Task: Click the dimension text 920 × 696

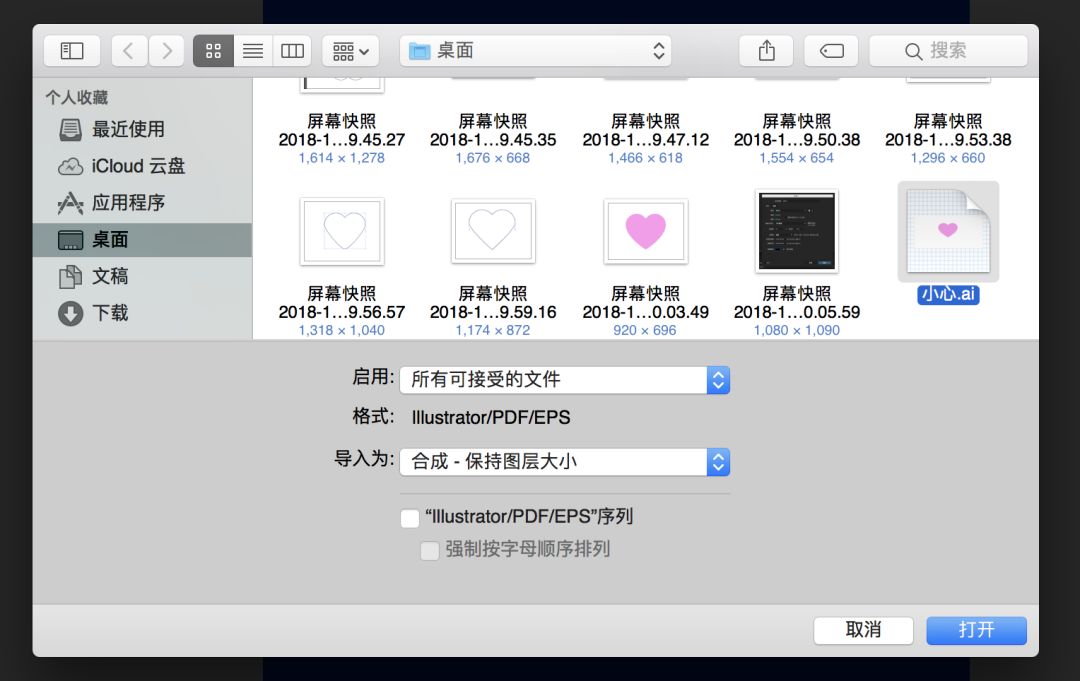Action: coord(645,331)
